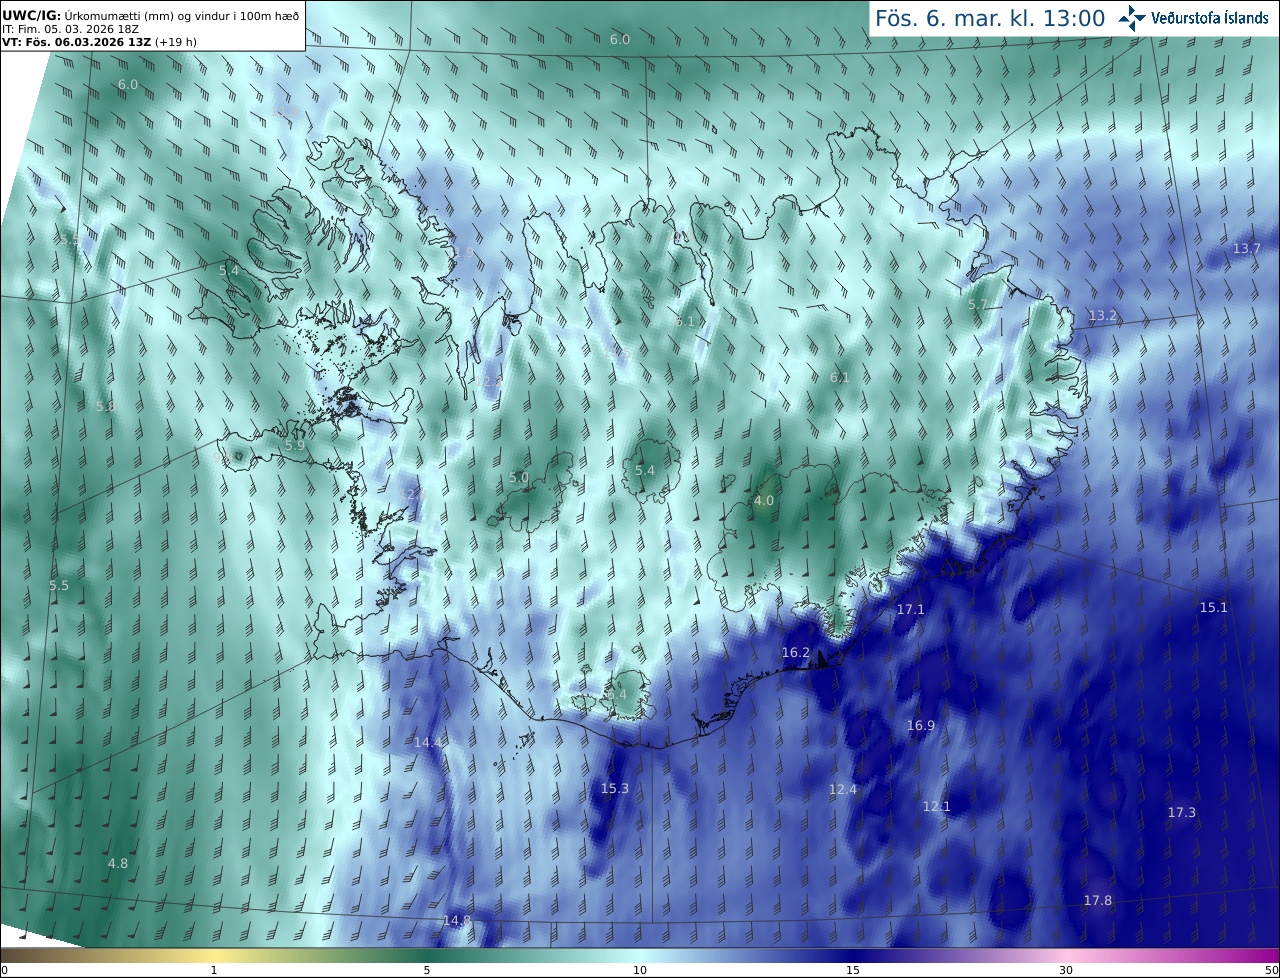
Task: Click the 15.3 value label
Action: tap(614, 788)
